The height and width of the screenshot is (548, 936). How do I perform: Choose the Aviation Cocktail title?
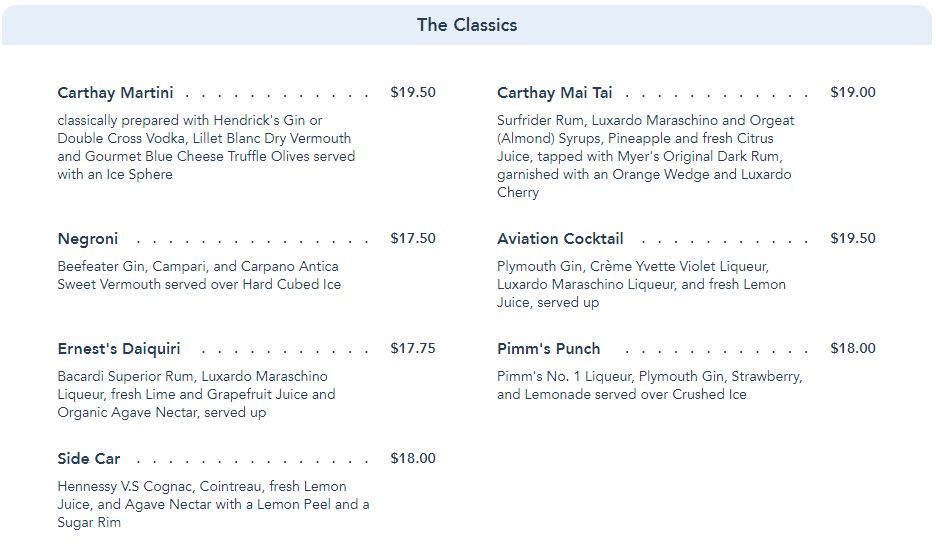point(560,239)
